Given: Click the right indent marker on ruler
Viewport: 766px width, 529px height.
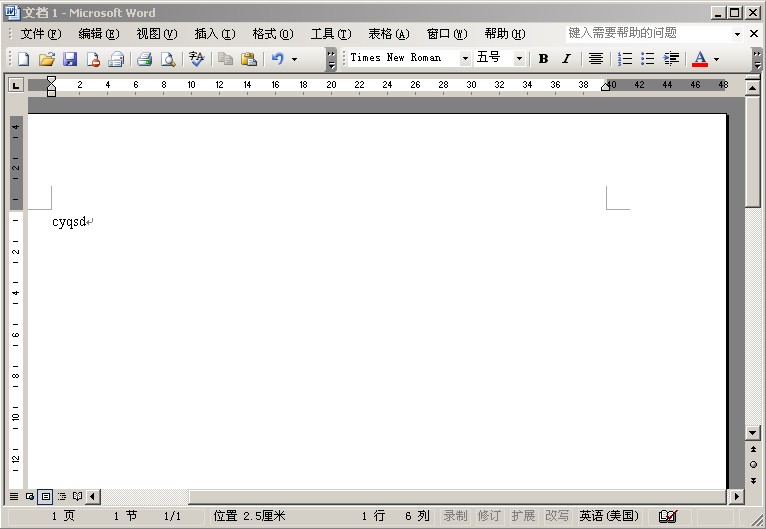Looking at the screenshot, I should pyautogui.click(x=606, y=87).
